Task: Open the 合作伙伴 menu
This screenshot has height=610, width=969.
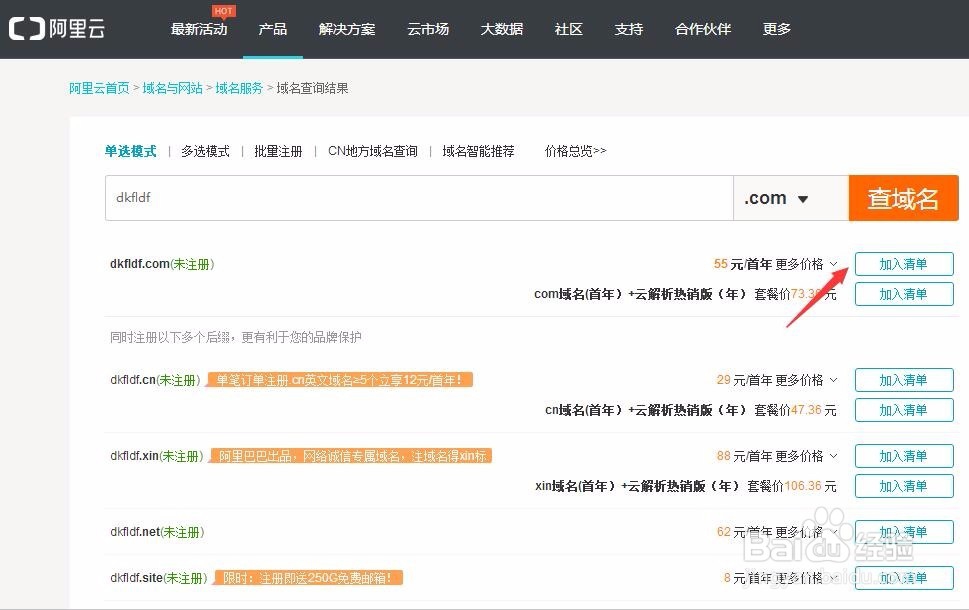Action: click(703, 29)
